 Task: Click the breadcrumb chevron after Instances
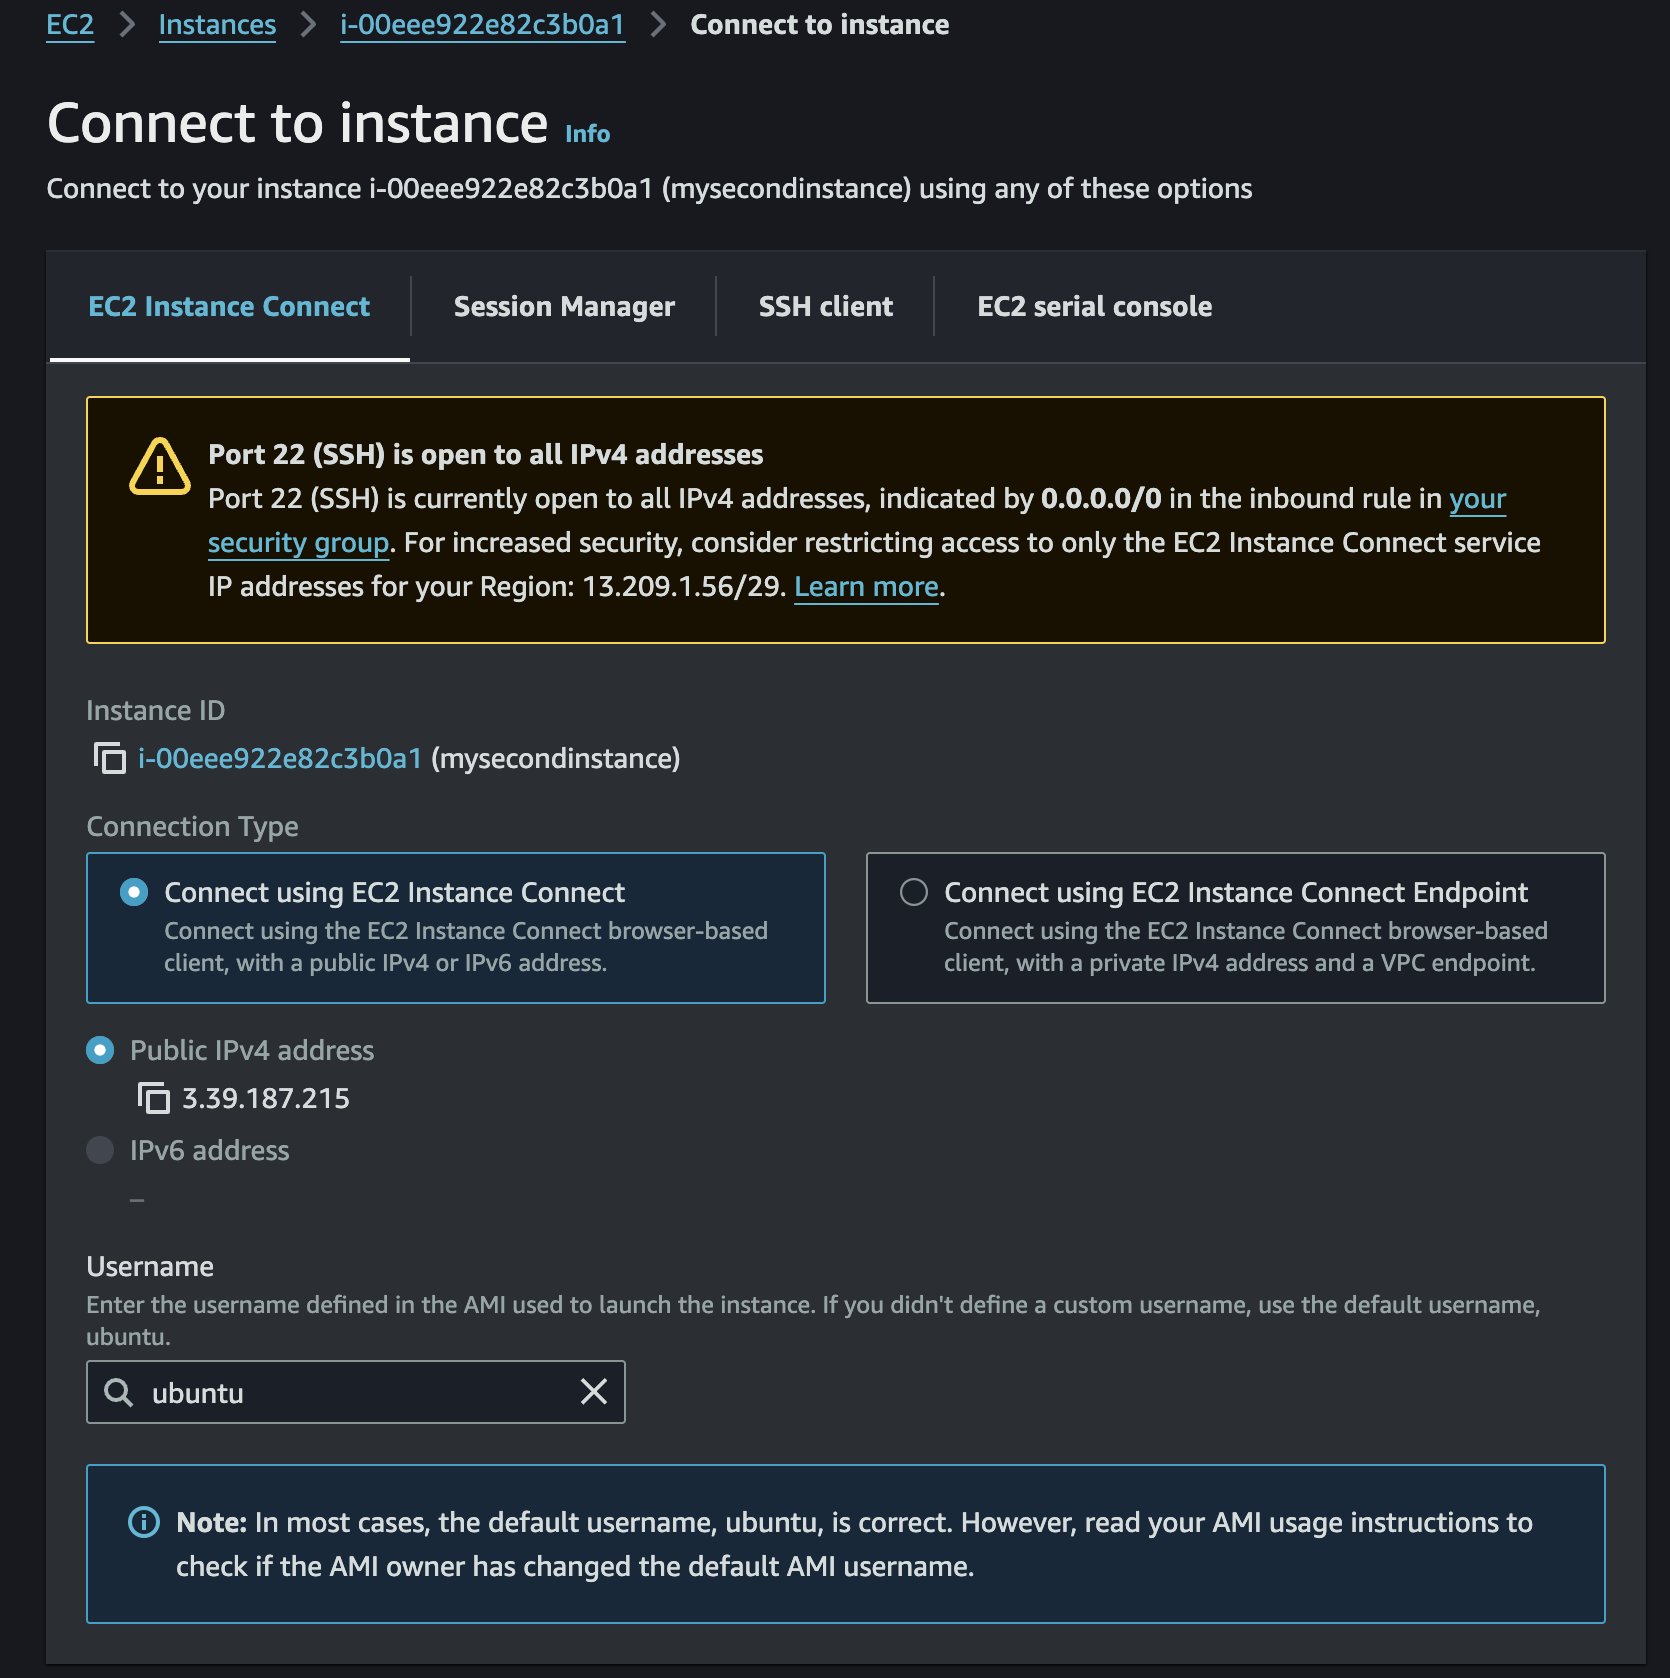pyautogui.click(x=308, y=25)
